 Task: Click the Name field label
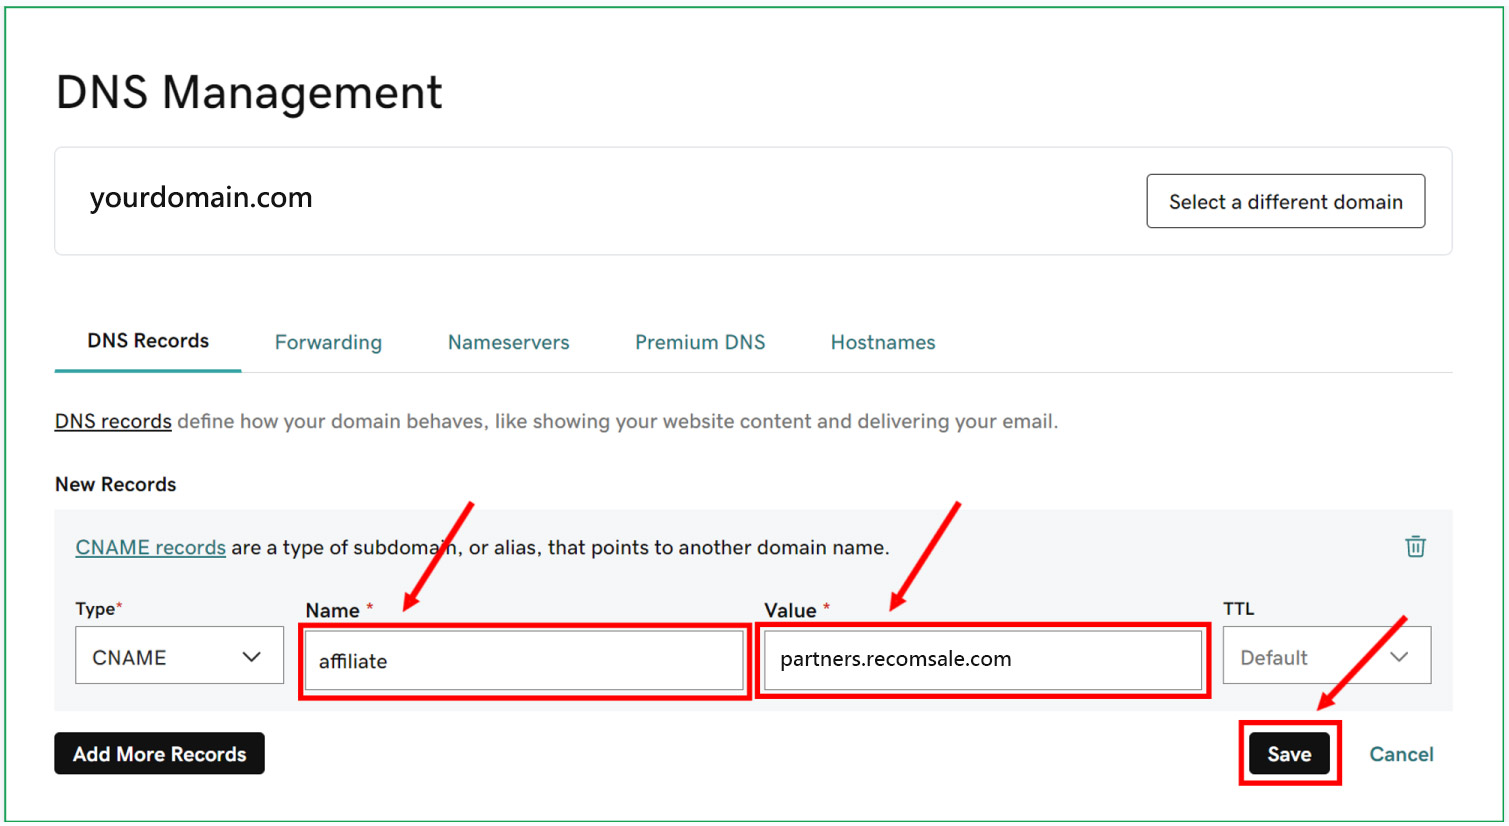pos(332,610)
